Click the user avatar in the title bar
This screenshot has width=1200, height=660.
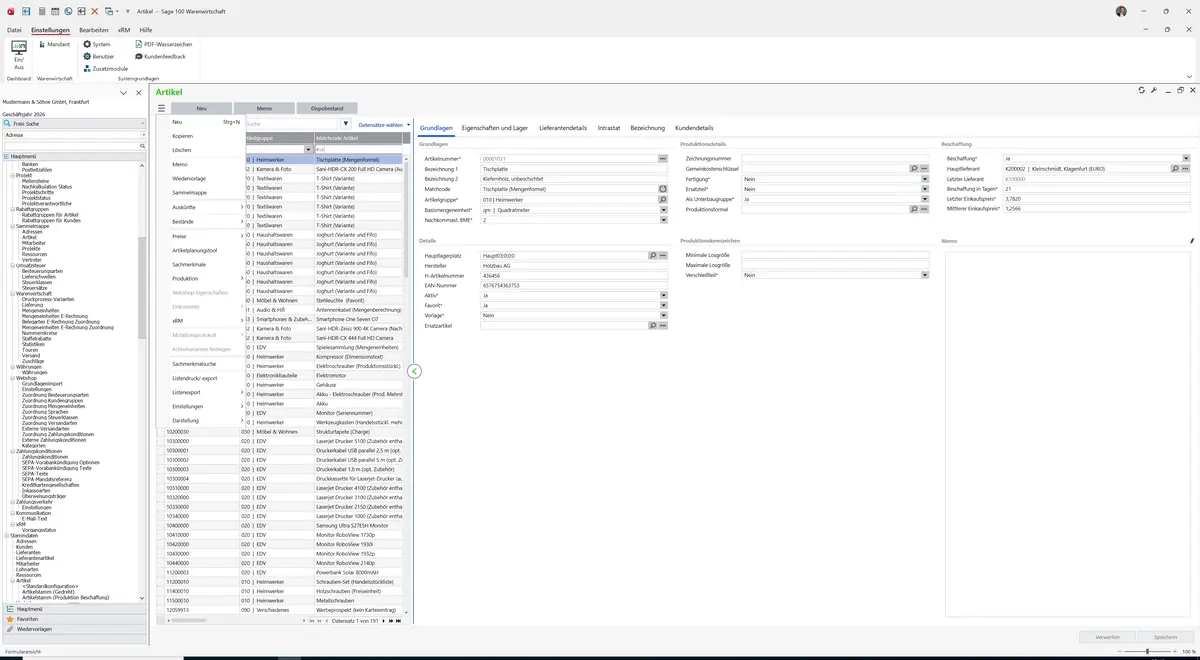(x=1121, y=11)
